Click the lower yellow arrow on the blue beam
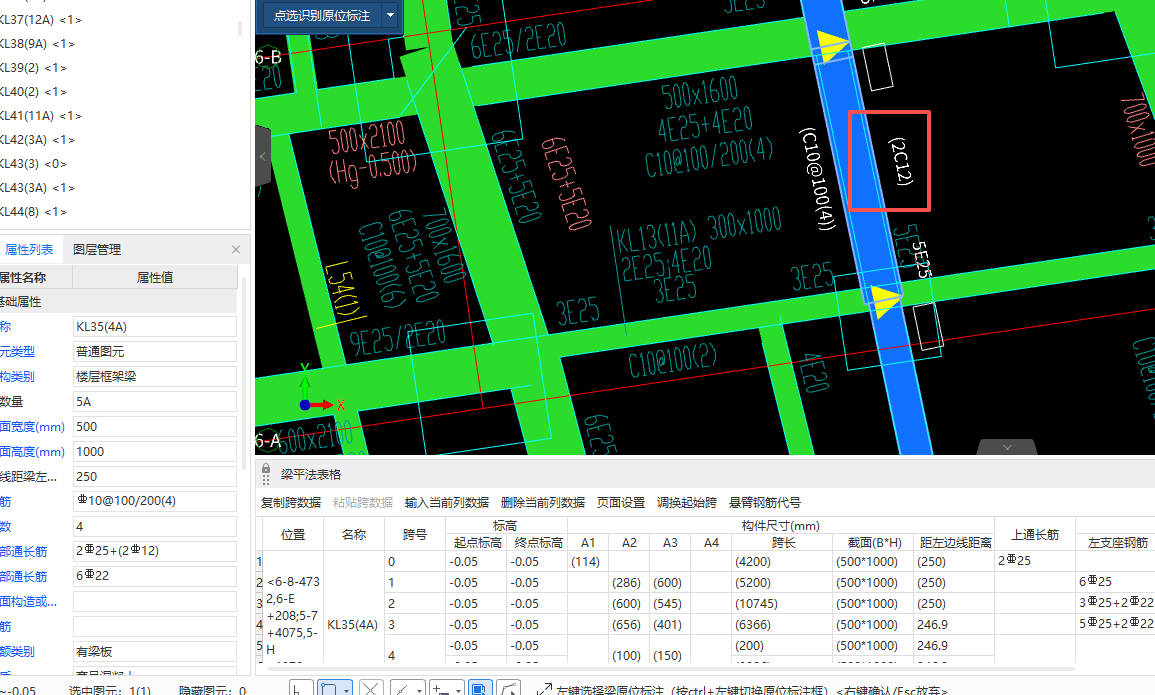Viewport: 1155px width, 695px height. click(x=884, y=301)
